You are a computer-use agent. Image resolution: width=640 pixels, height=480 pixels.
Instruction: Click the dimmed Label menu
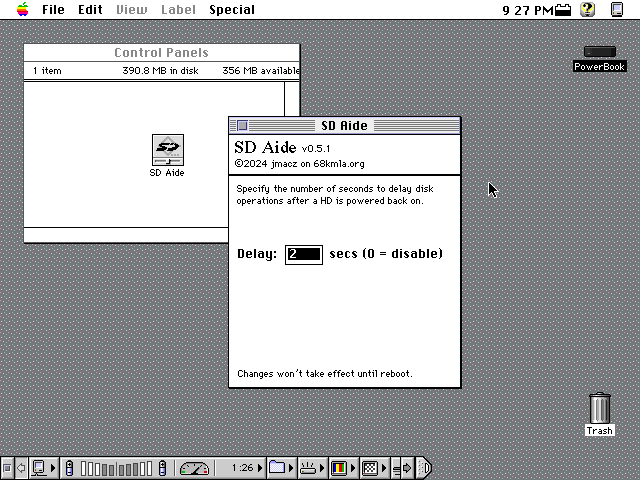pyautogui.click(x=178, y=9)
